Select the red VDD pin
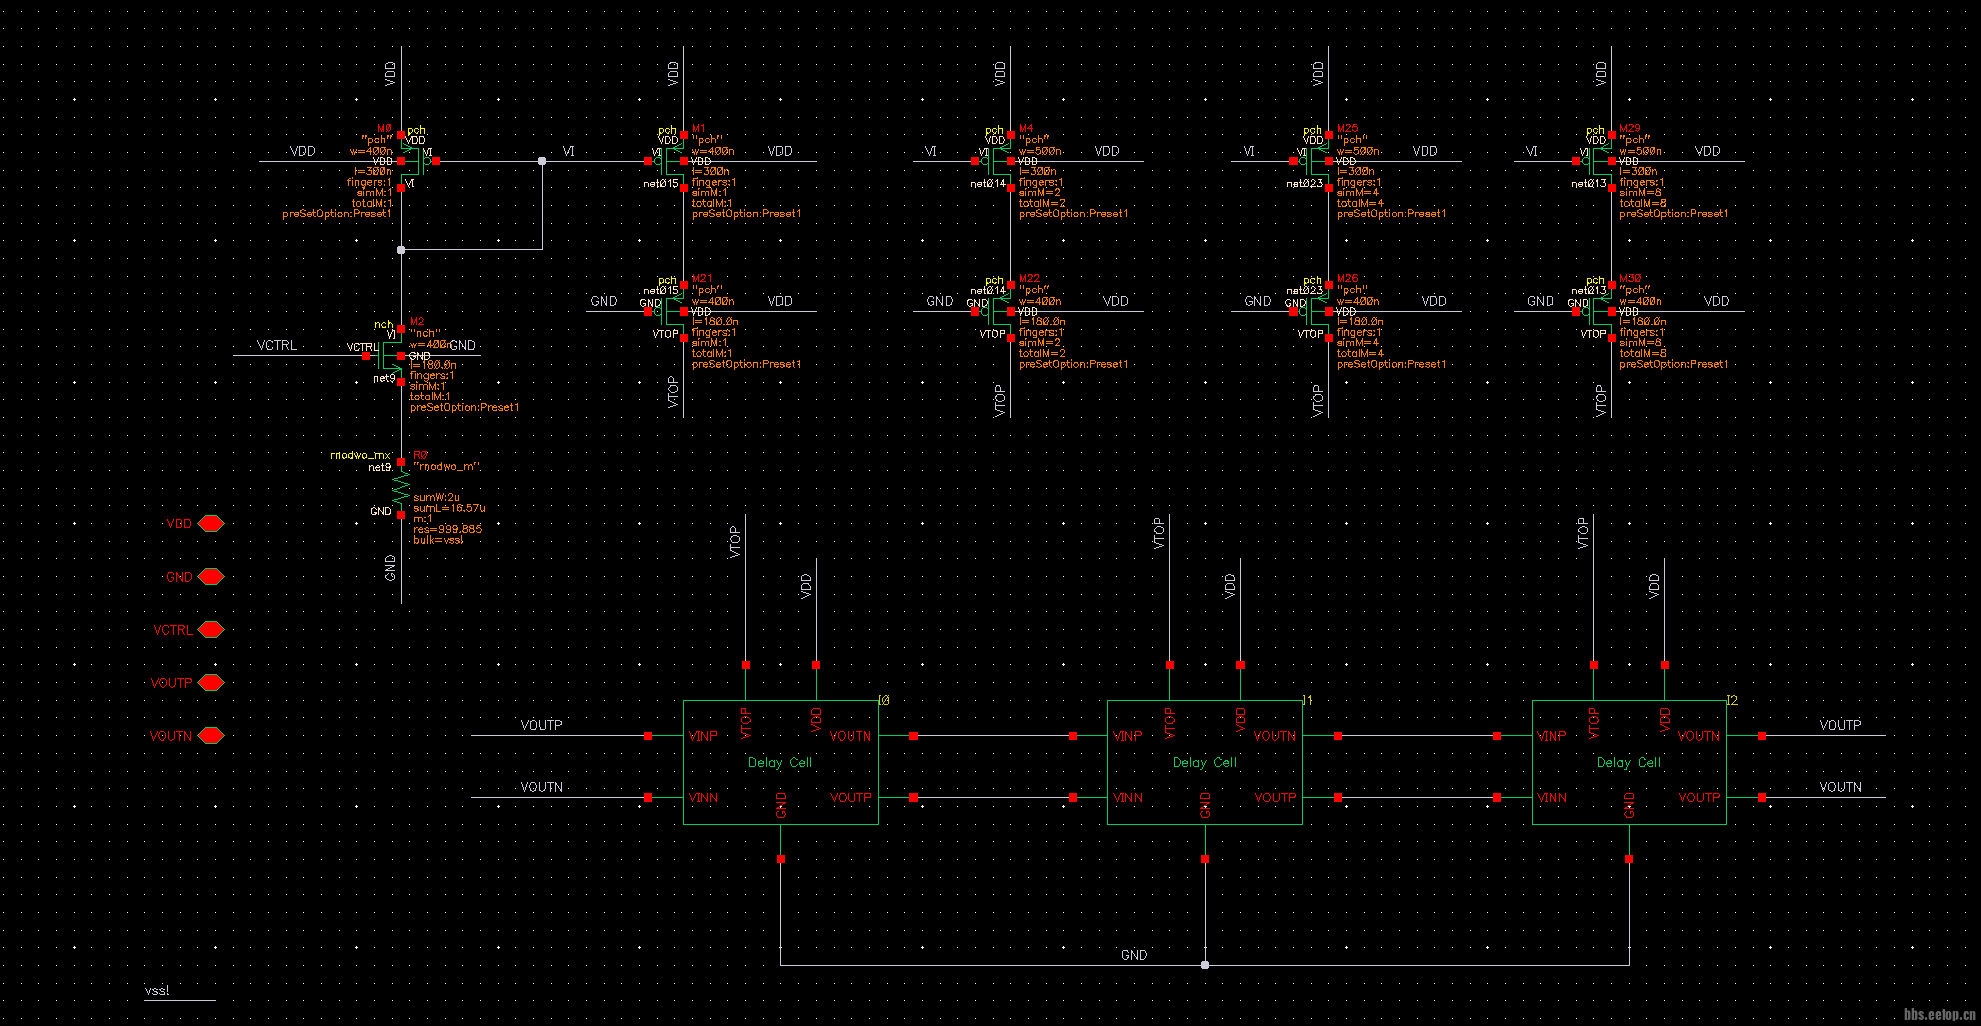This screenshot has width=1981, height=1026. pyautogui.click(x=210, y=524)
